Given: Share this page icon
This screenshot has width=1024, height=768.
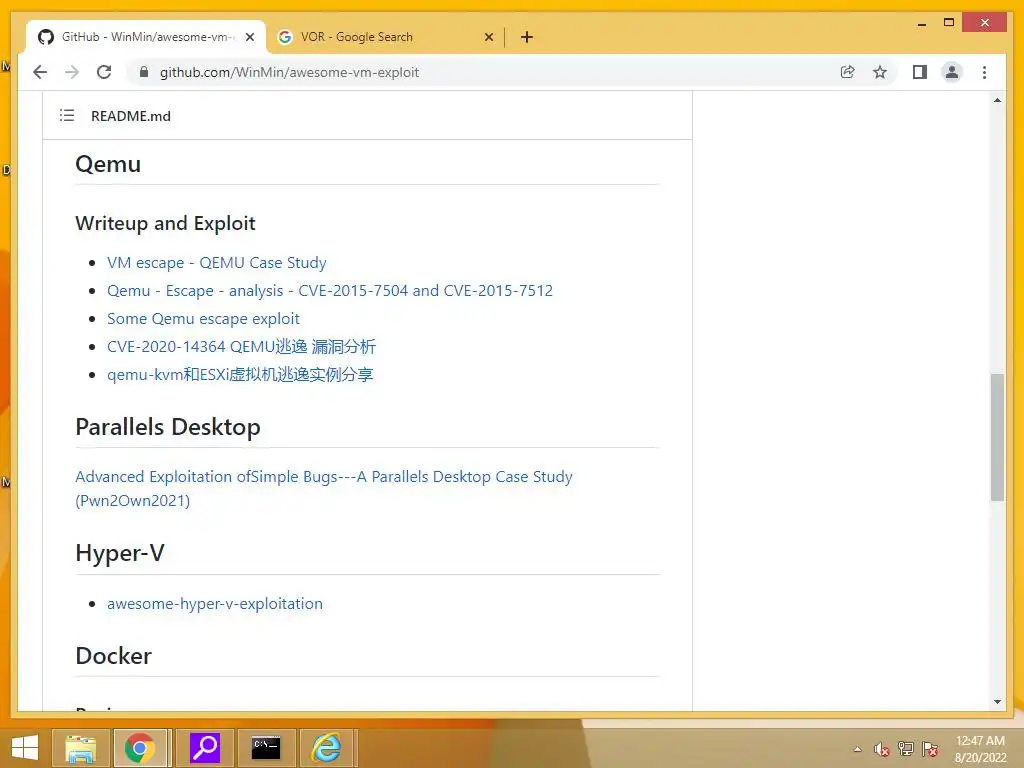Looking at the screenshot, I should (x=847, y=72).
